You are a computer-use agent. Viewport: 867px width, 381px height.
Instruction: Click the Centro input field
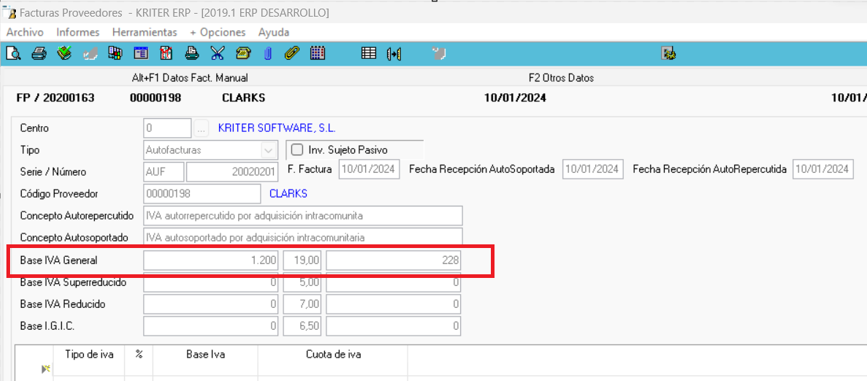pyautogui.click(x=168, y=128)
